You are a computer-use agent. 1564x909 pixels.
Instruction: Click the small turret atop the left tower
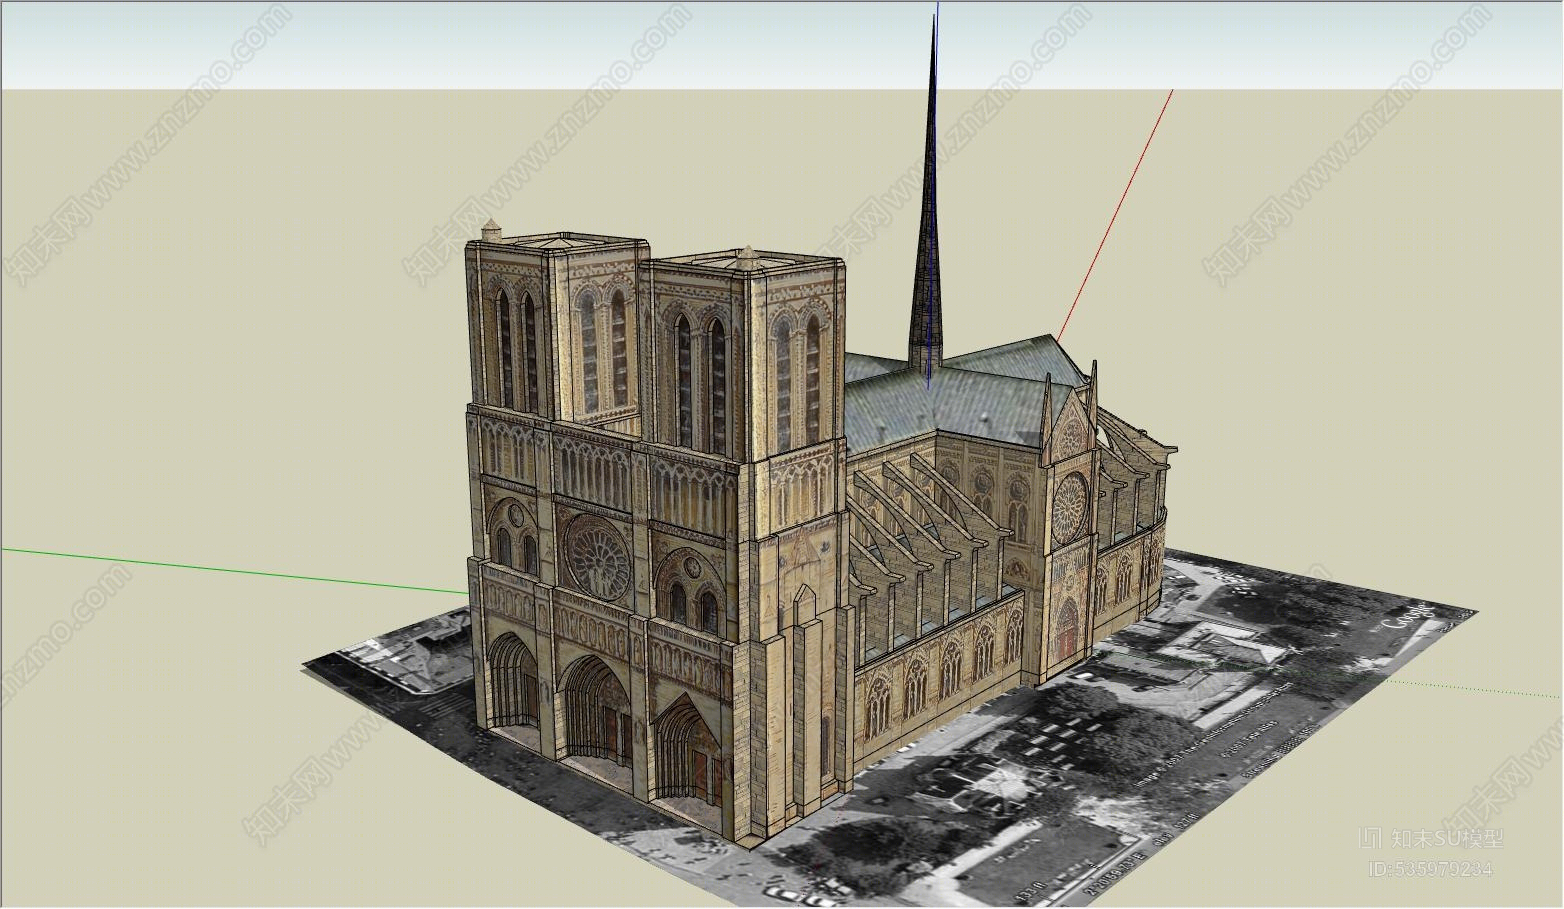tap(490, 230)
